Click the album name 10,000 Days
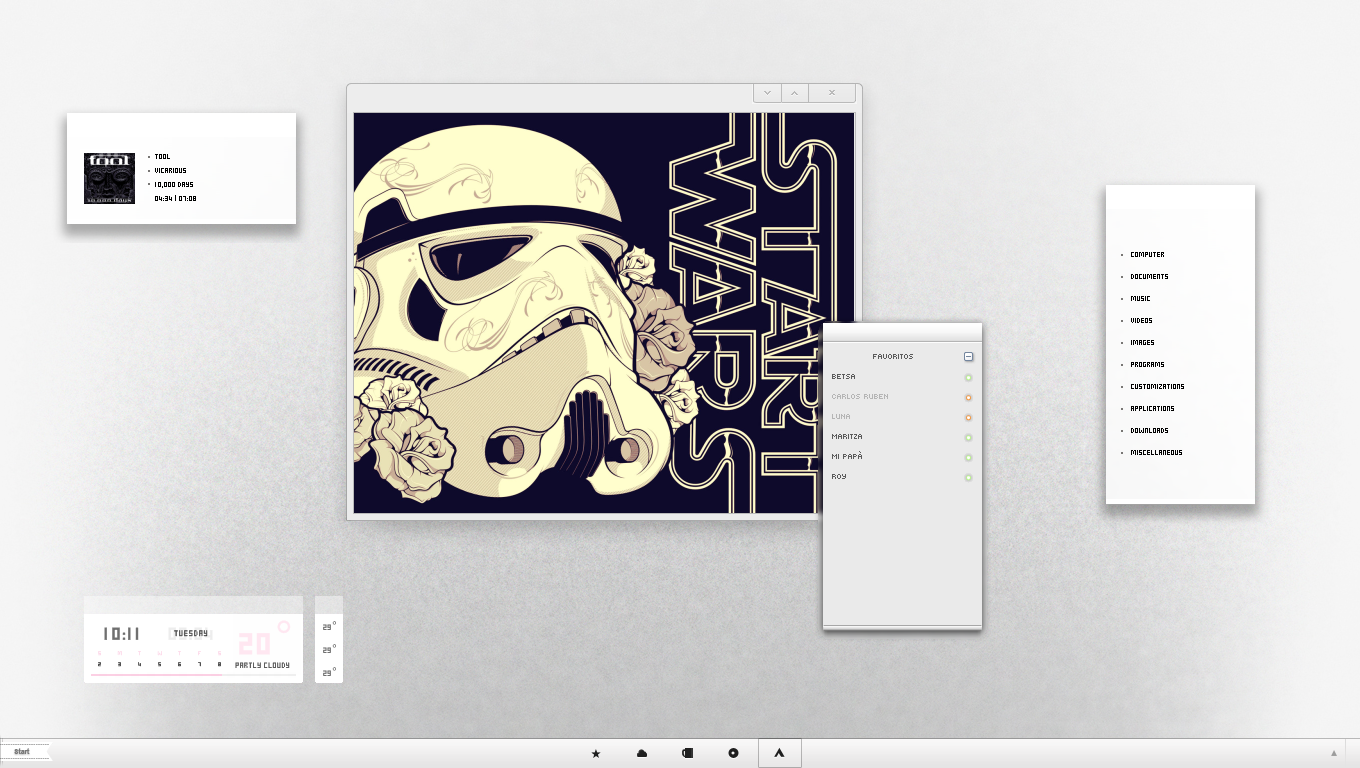 tap(174, 185)
